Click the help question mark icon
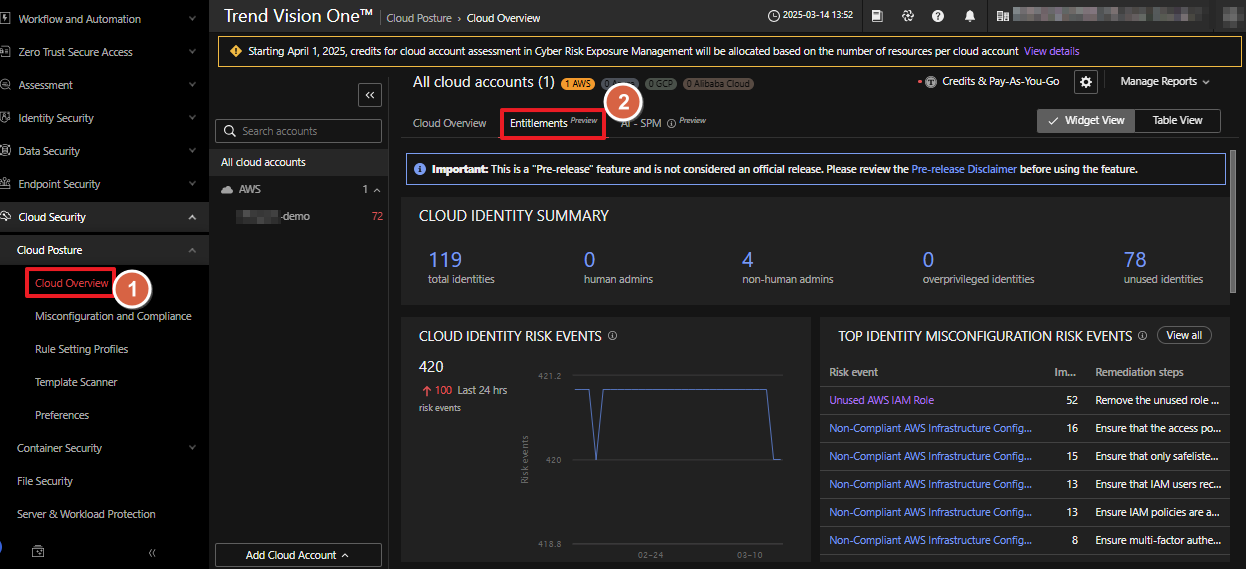 click(x=938, y=17)
